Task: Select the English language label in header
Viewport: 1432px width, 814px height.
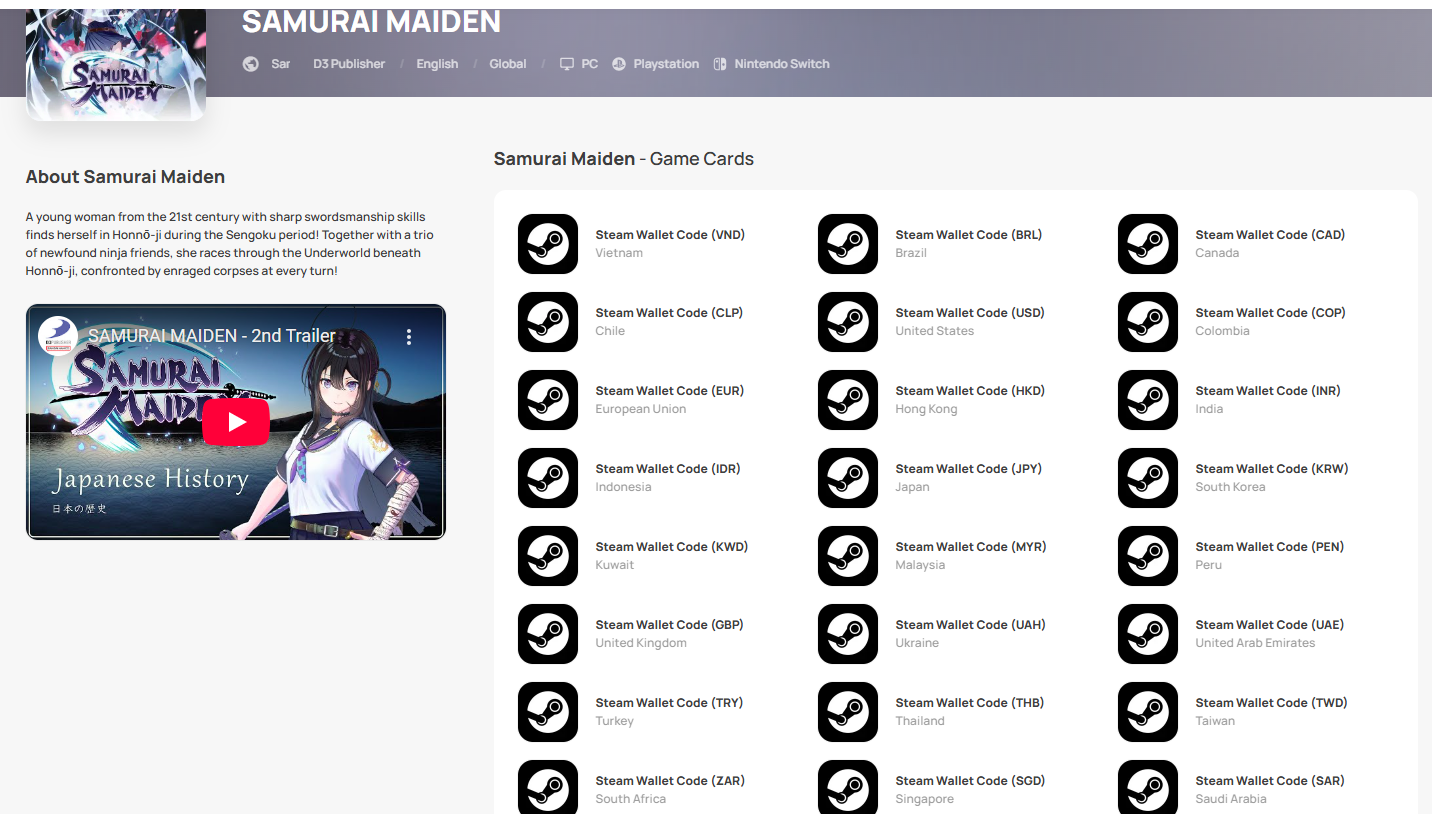Action: click(437, 64)
